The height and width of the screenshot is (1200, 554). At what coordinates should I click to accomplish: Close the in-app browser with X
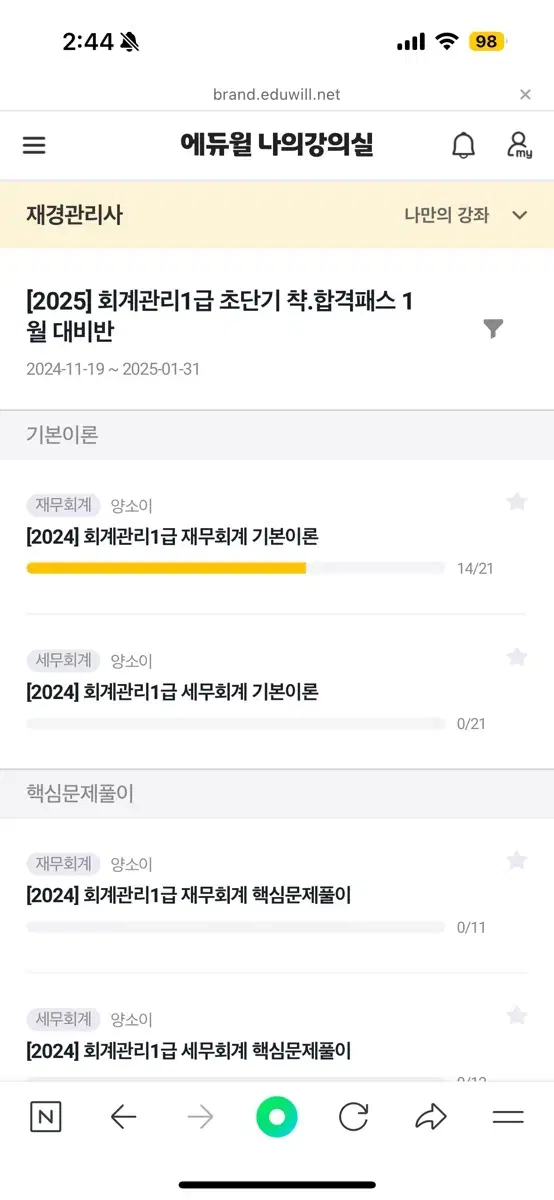click(x=525, y=94)
